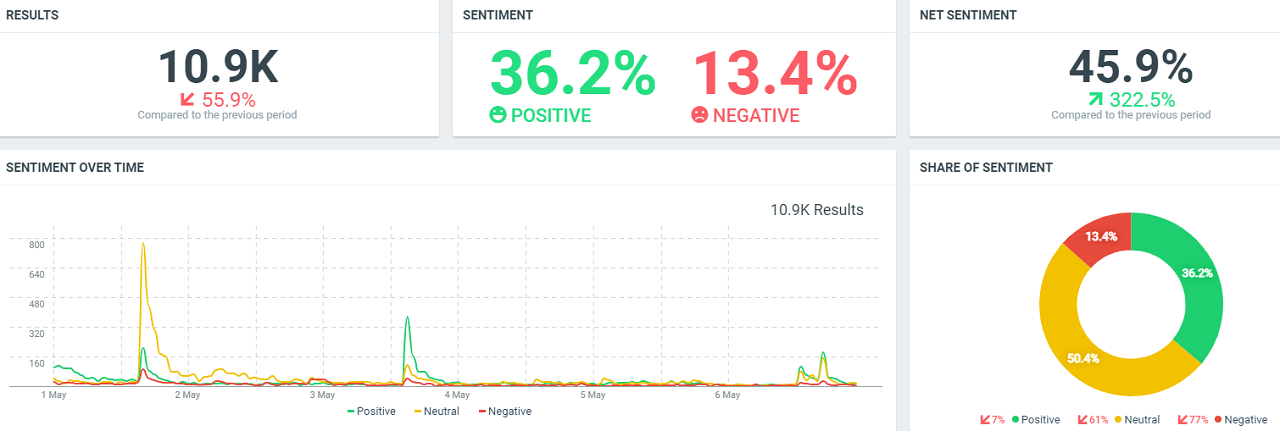
Task: Click the down-arrow icon next to 77%
Action: [1183, 420]
